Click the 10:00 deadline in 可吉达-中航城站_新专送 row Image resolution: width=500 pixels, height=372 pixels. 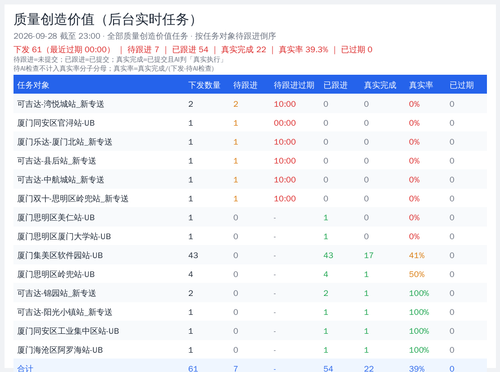point(285,180)
